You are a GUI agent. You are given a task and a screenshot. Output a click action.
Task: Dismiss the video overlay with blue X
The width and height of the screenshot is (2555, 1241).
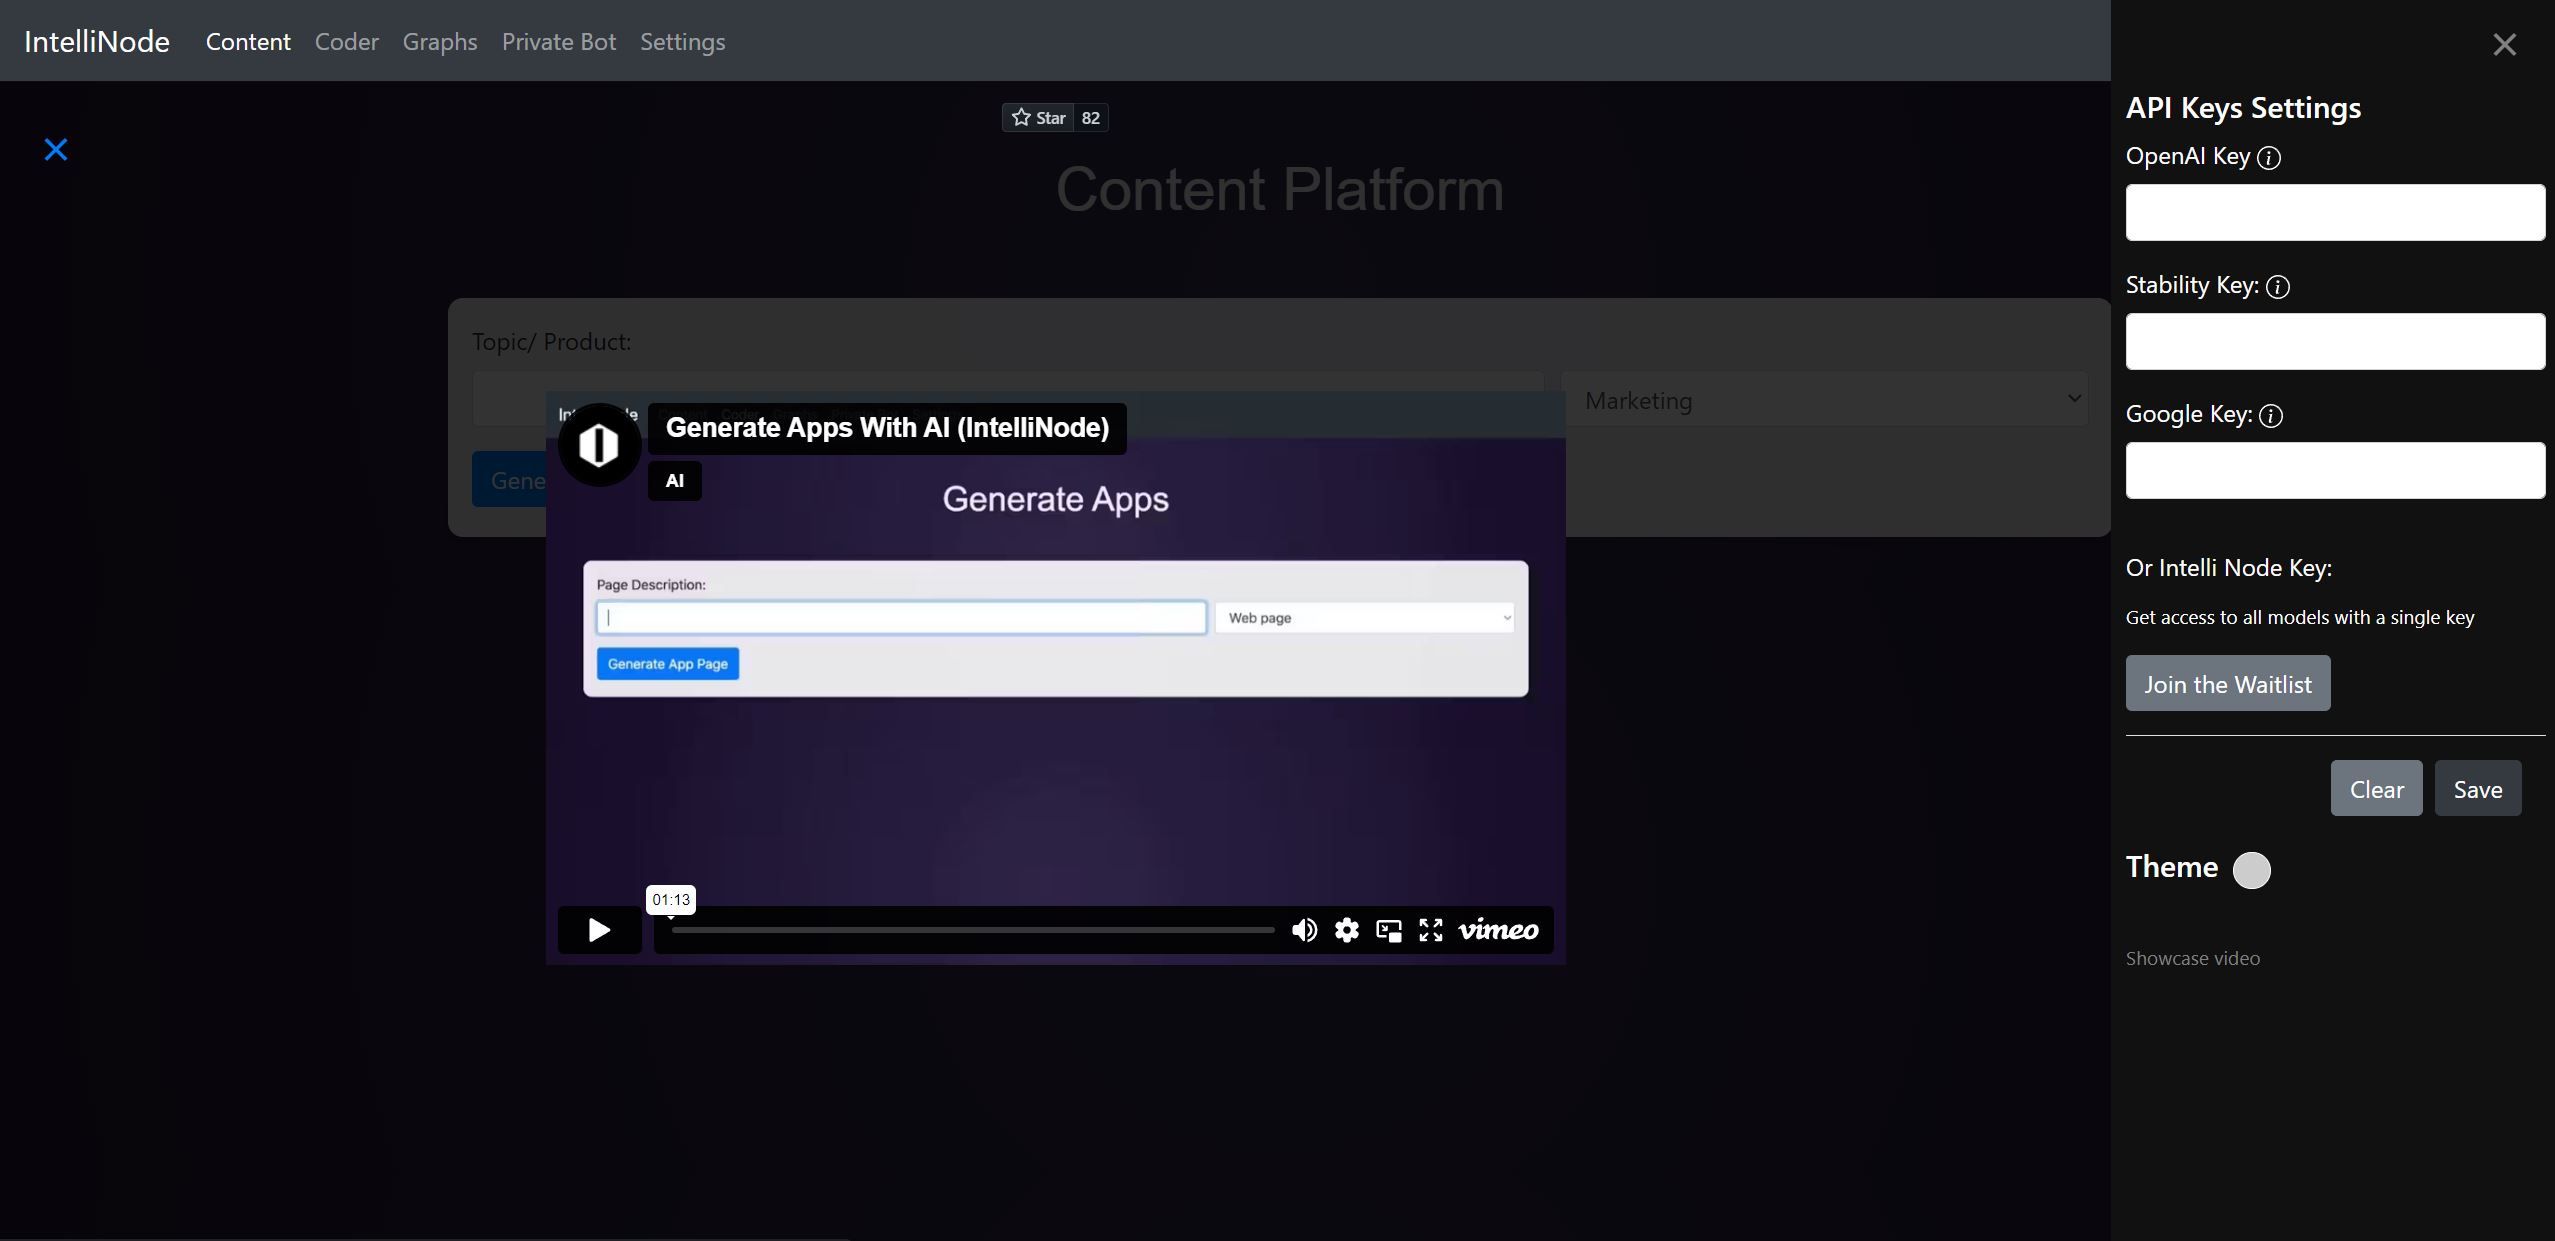[55, 148]
